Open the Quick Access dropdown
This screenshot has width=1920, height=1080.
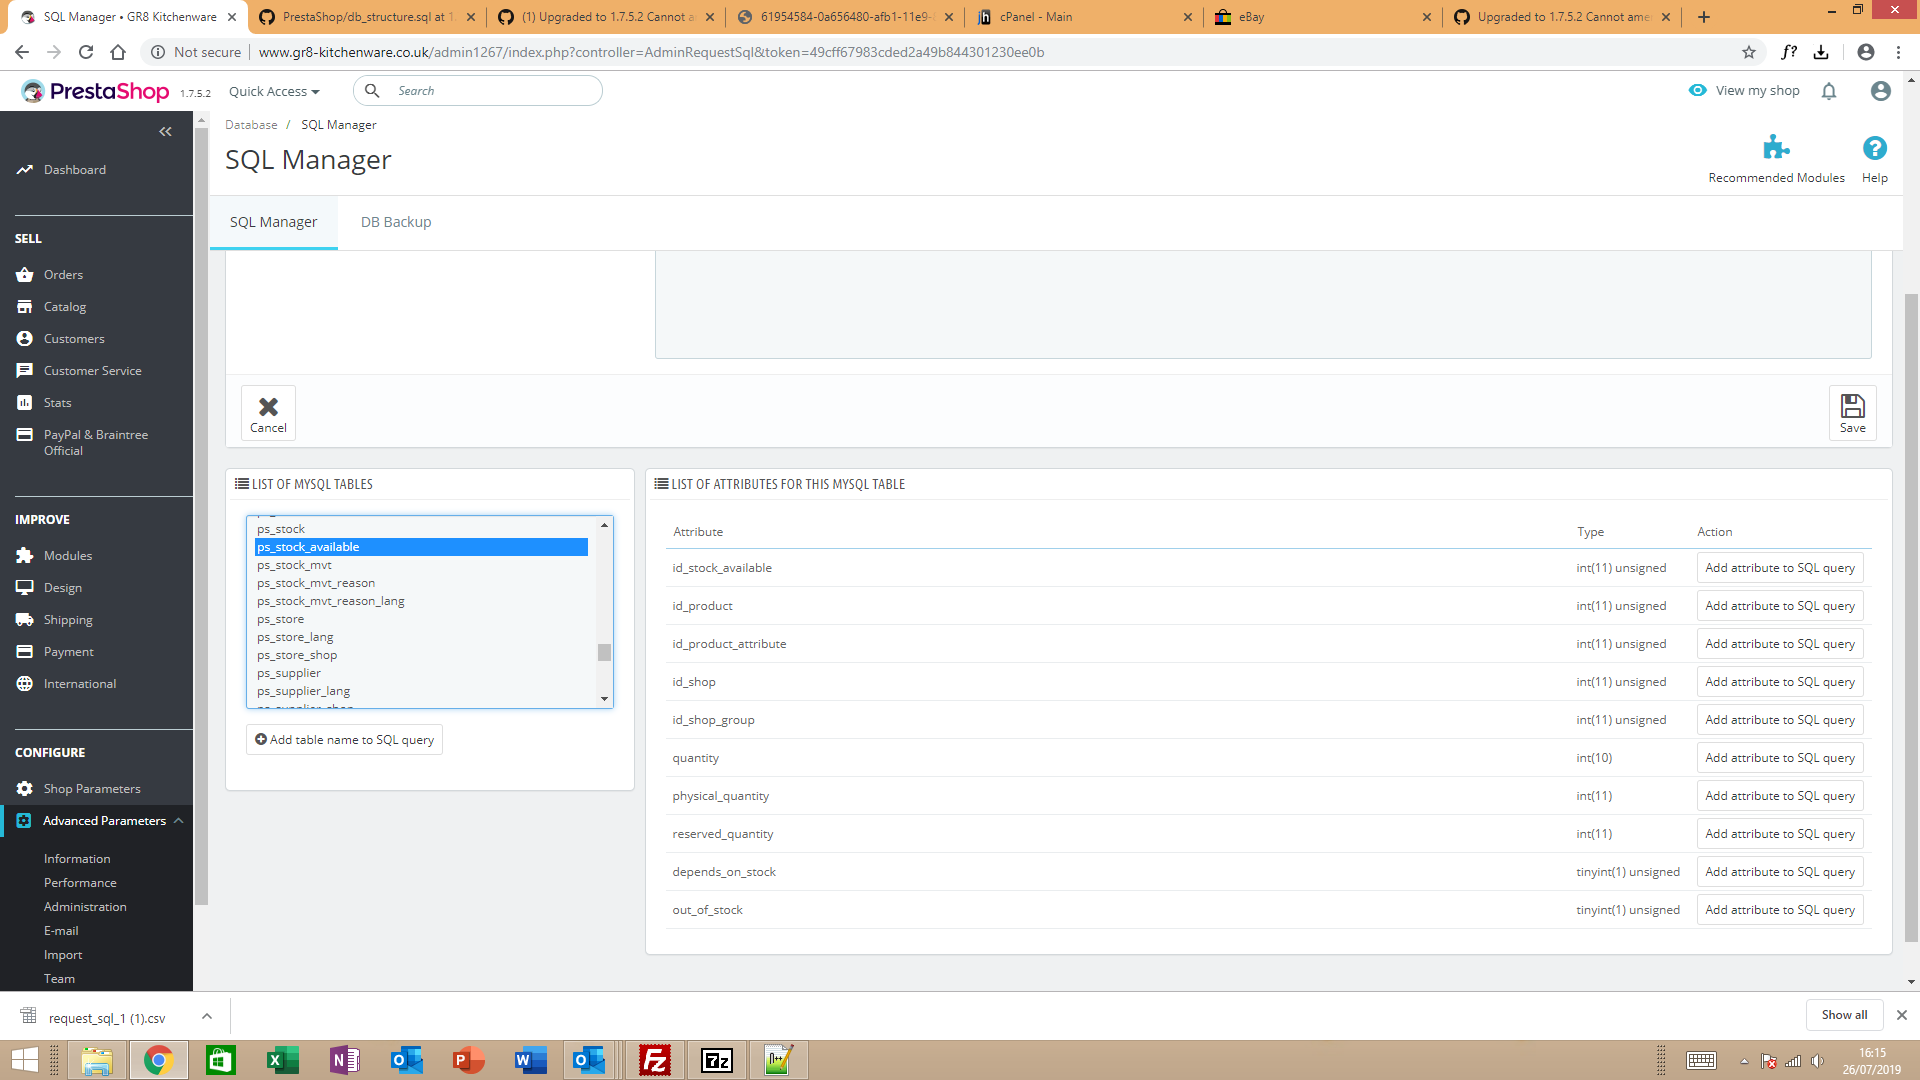tap(274, 91)
